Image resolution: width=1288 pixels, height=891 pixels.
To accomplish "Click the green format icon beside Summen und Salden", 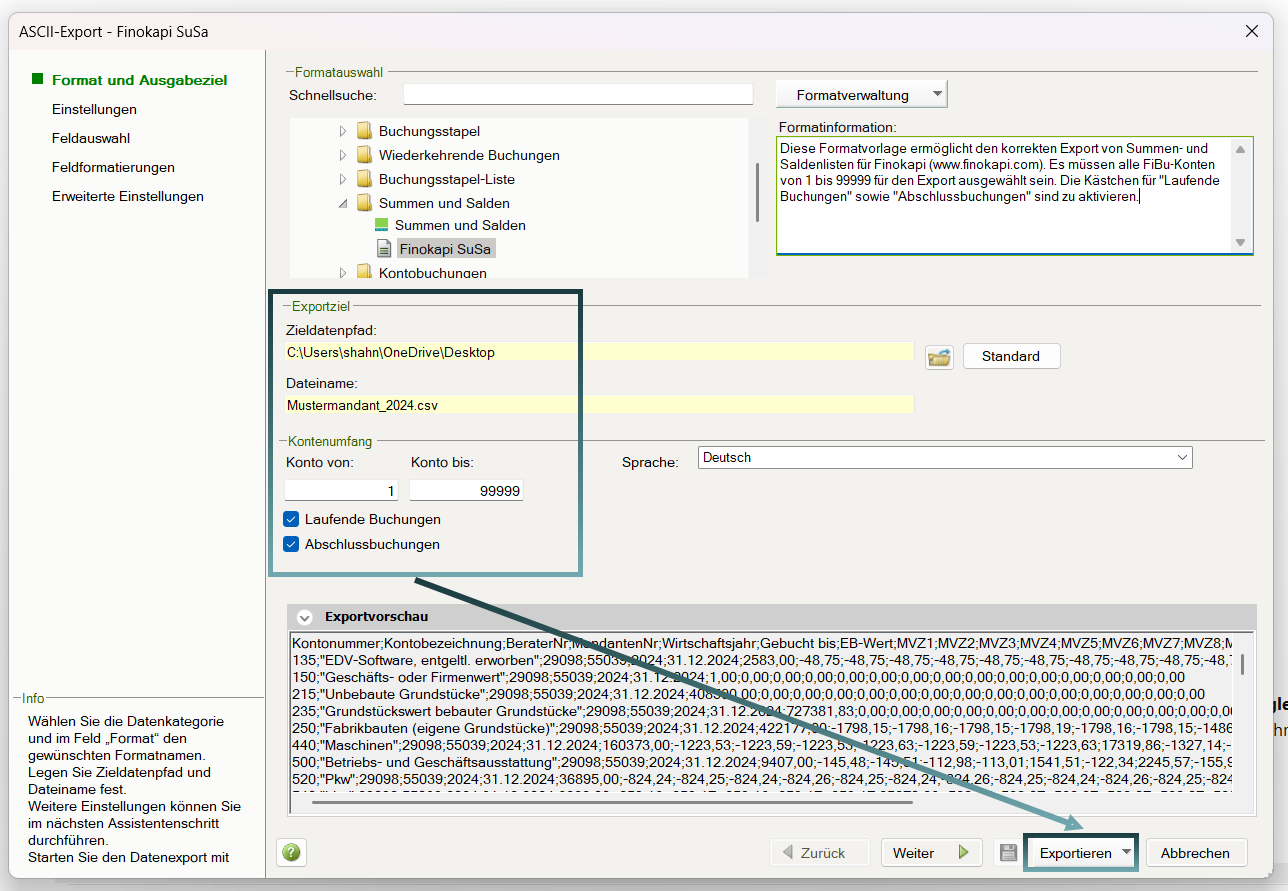I will point(381,225).
